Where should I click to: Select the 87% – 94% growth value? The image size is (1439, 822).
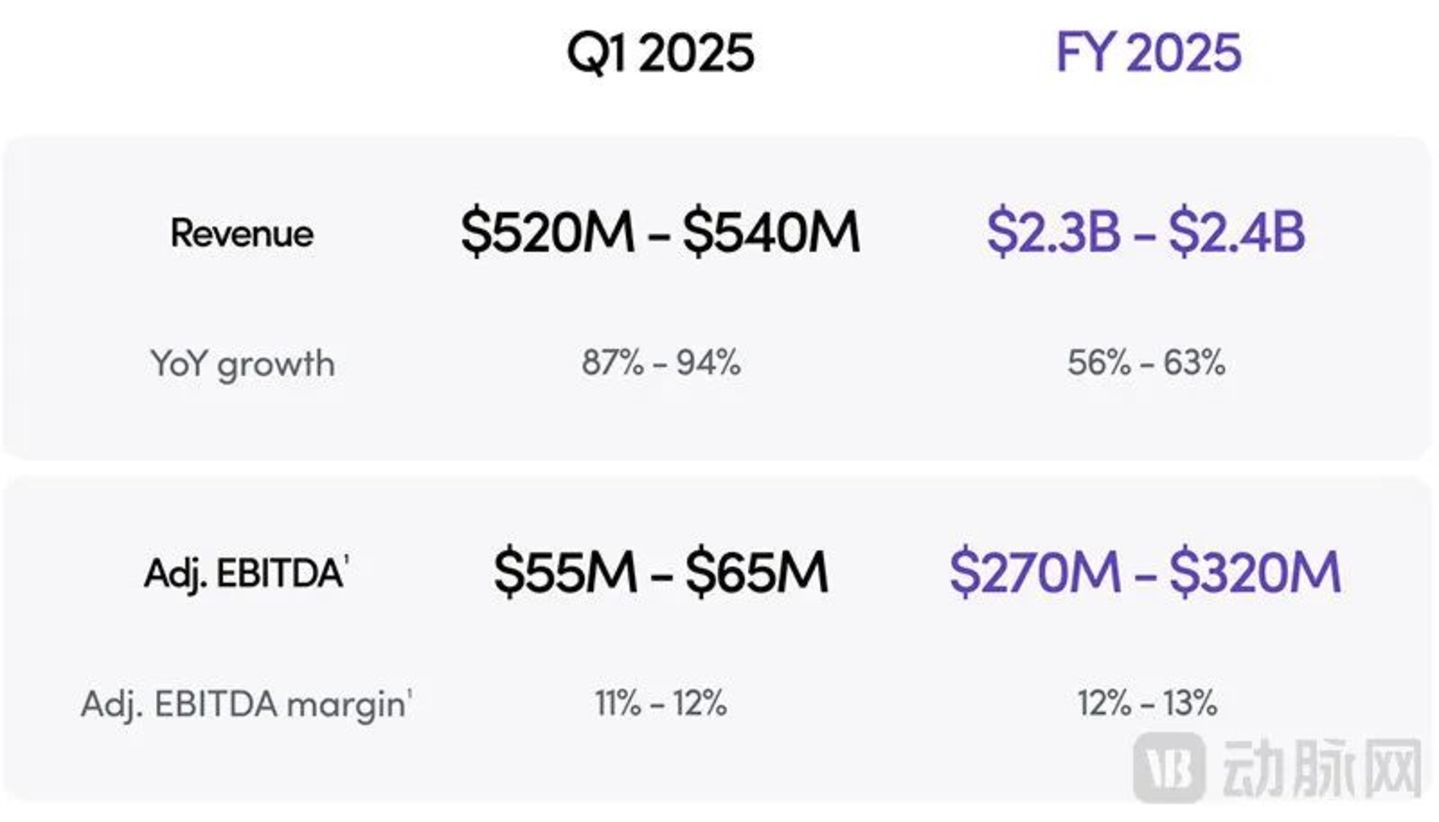(x=661, y=363)
